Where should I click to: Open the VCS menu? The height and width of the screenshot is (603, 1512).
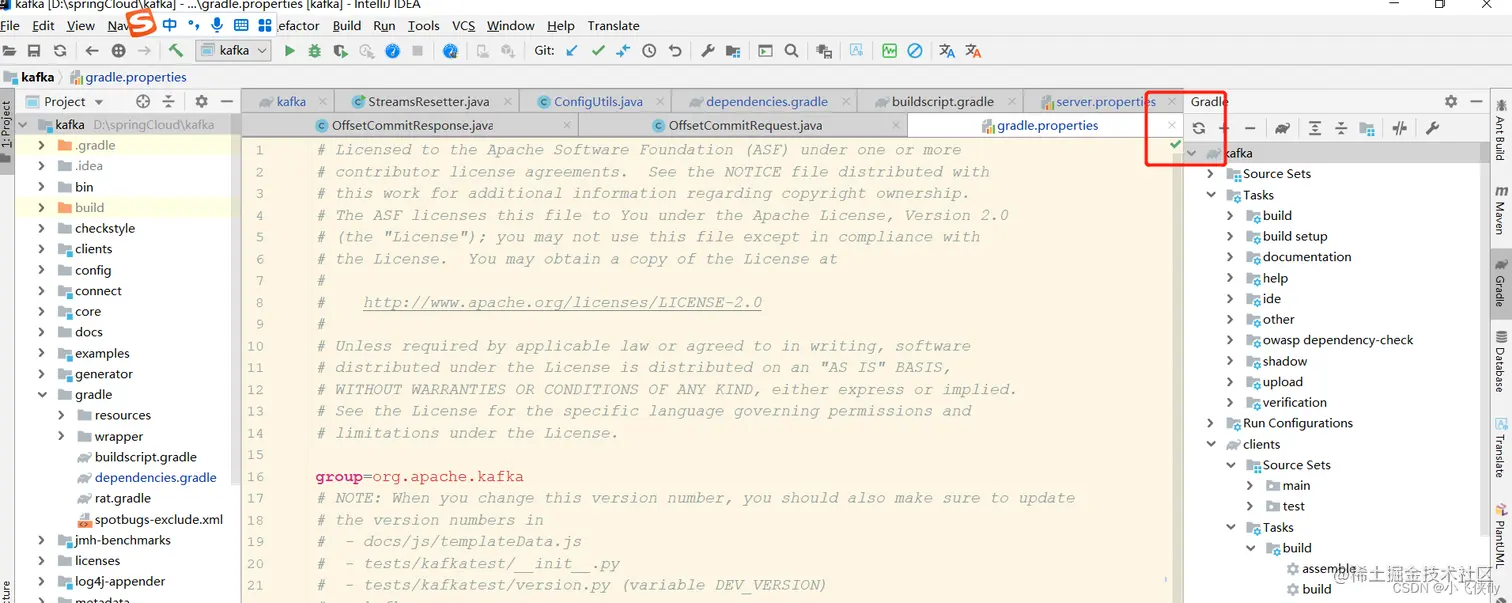(463, 25)
